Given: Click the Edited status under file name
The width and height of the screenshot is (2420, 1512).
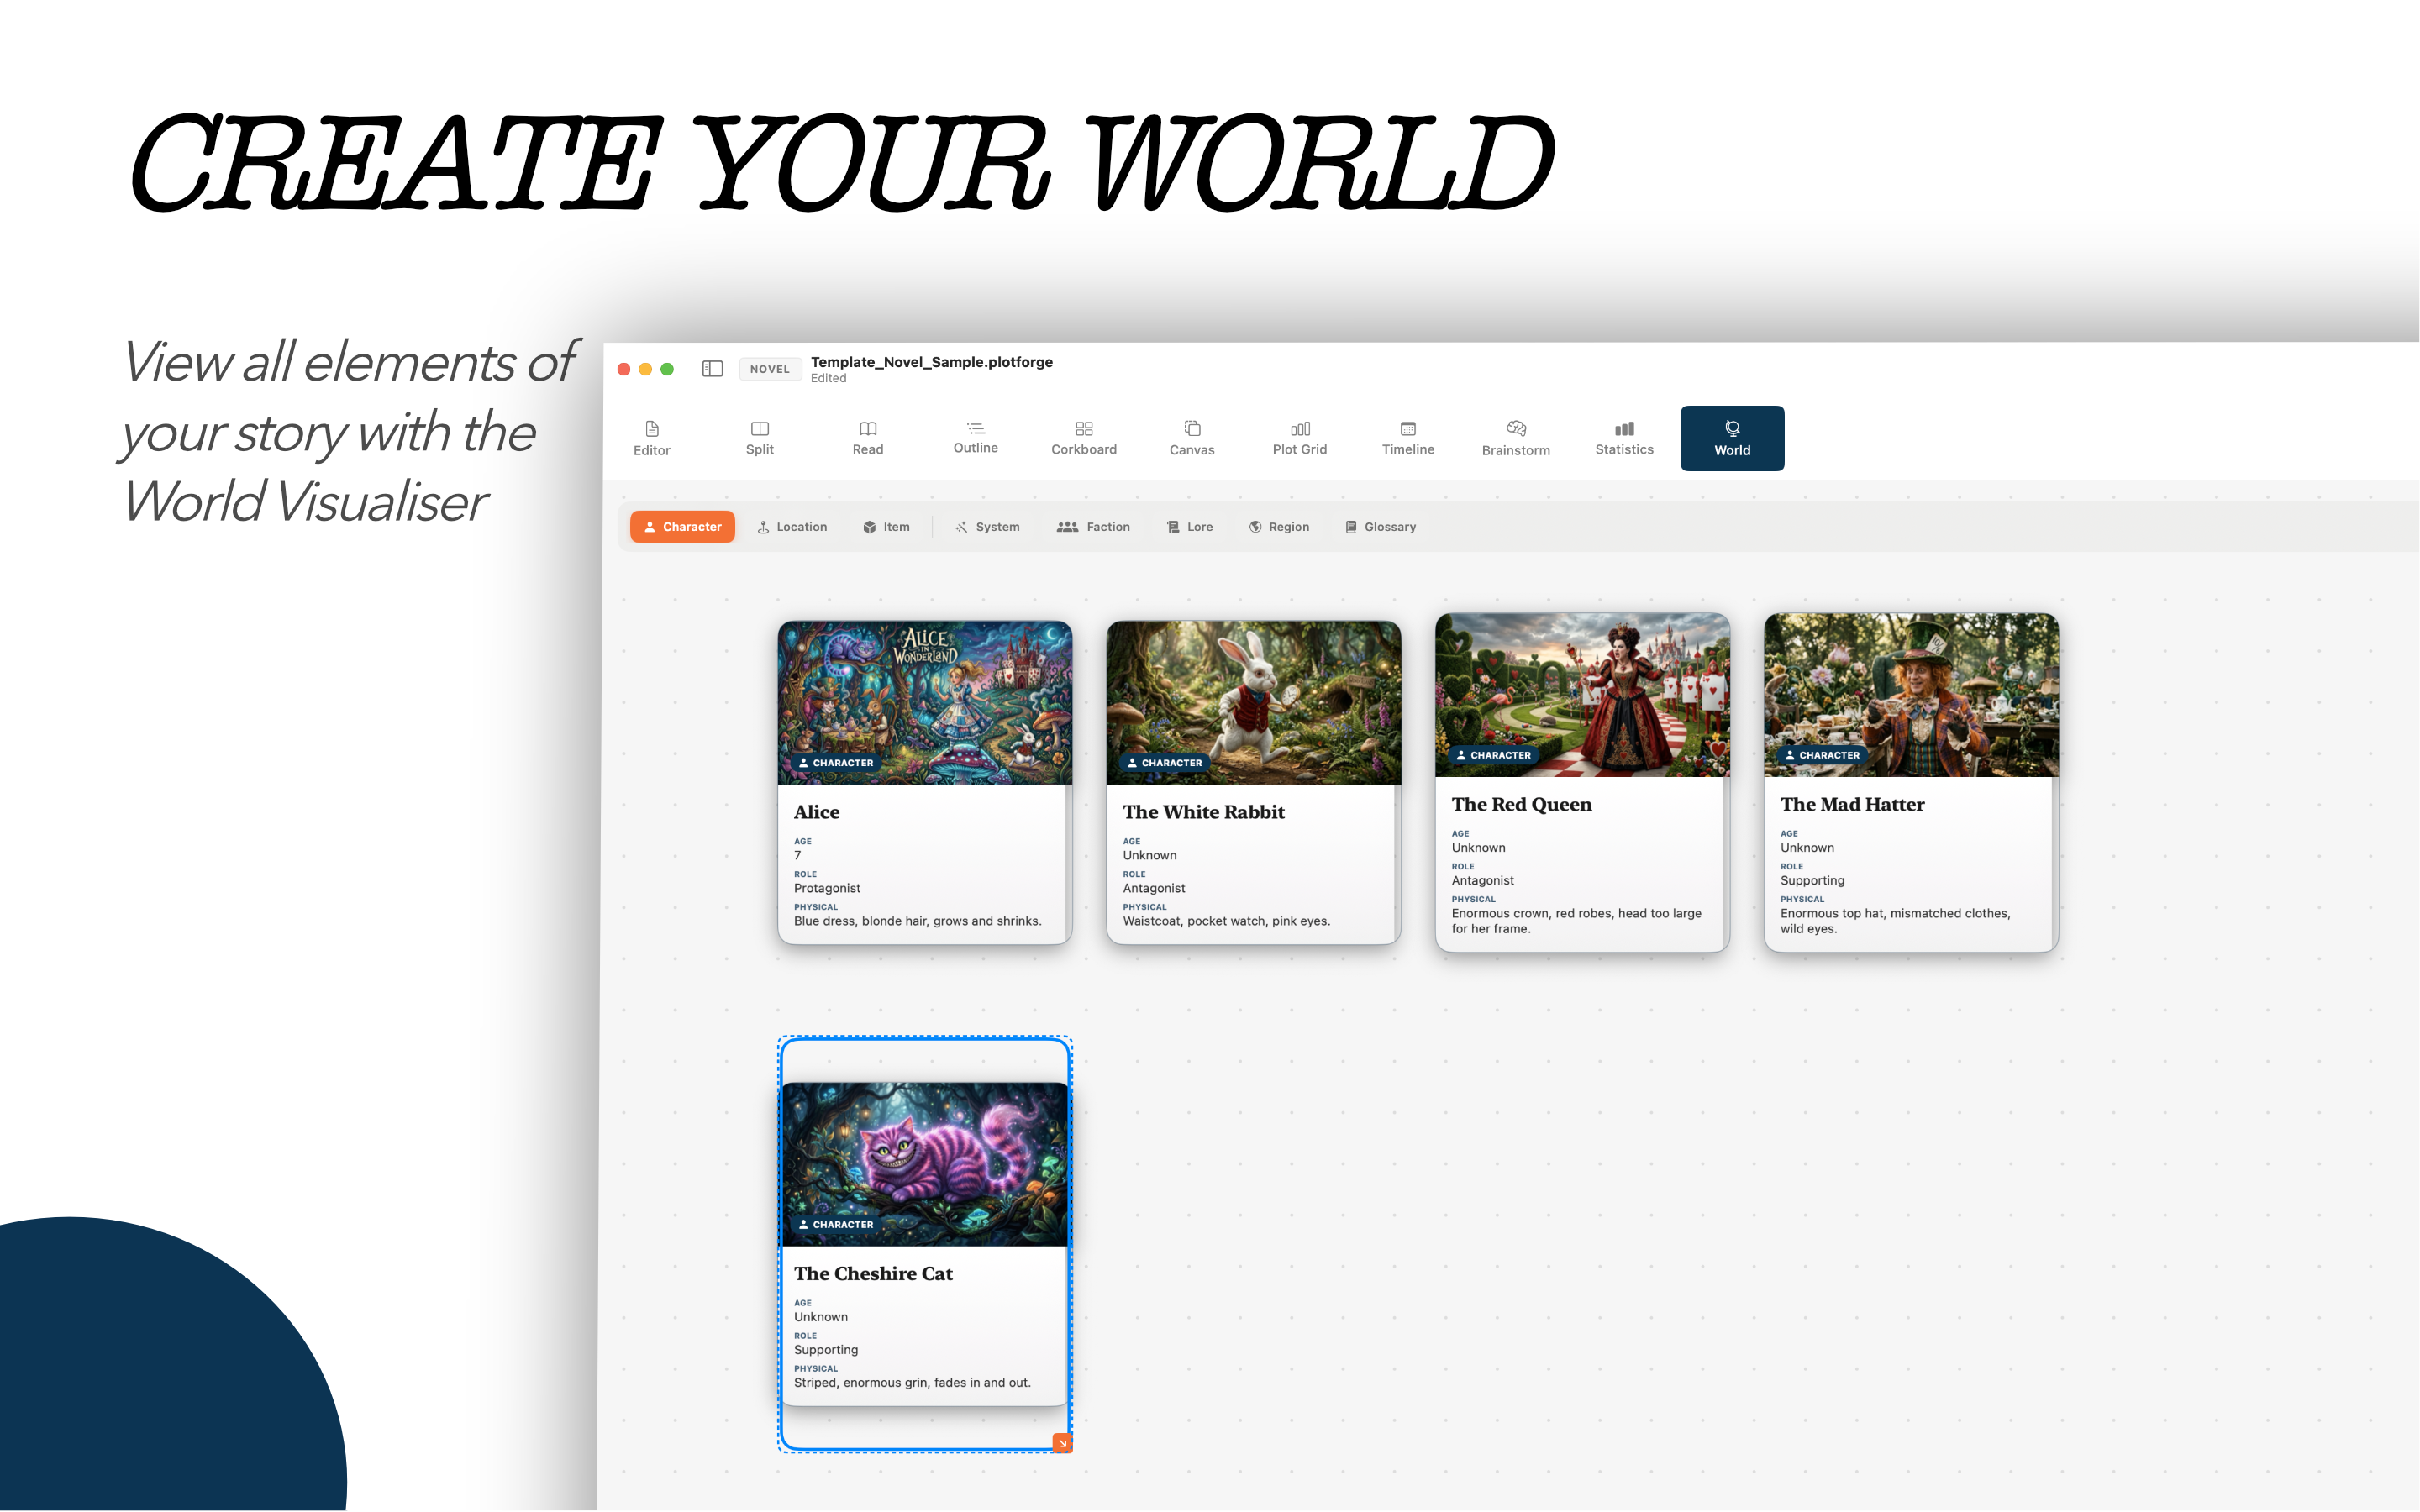Looking at the screenshot, I should pos(828,379).
